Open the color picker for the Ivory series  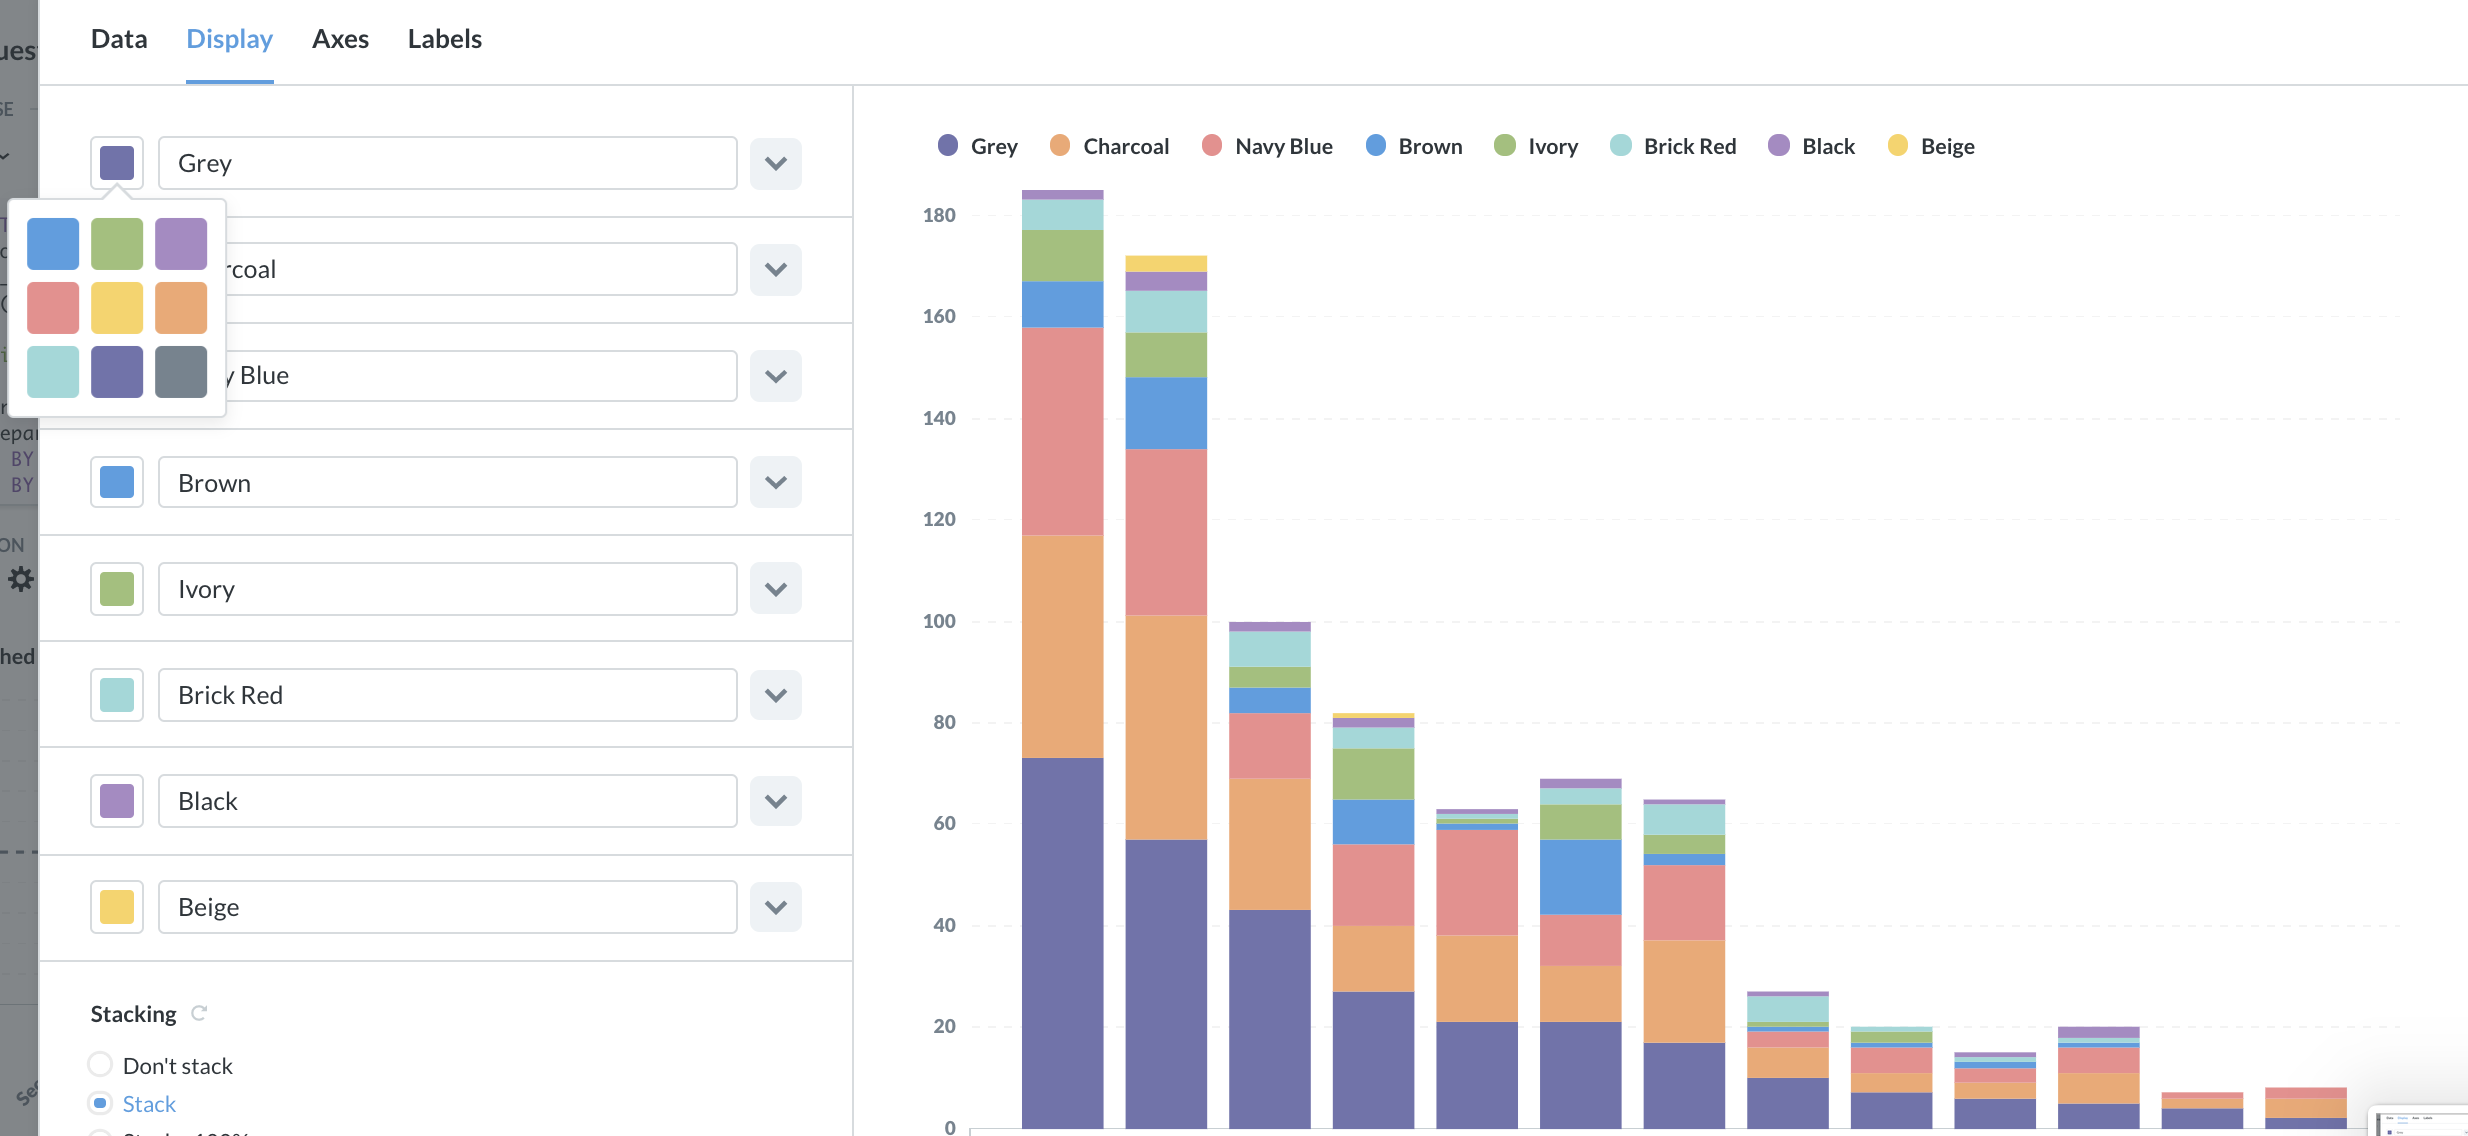point(116,589)
